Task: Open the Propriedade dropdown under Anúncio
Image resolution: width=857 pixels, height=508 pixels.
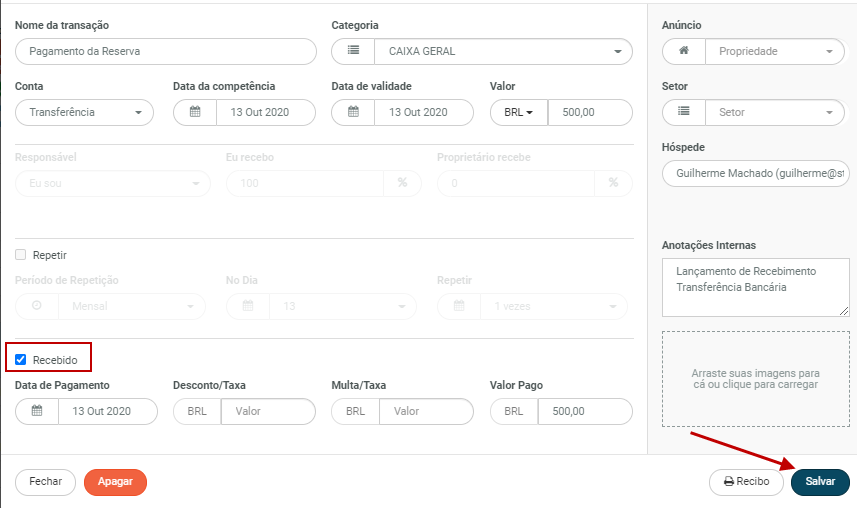Action: 775,51
